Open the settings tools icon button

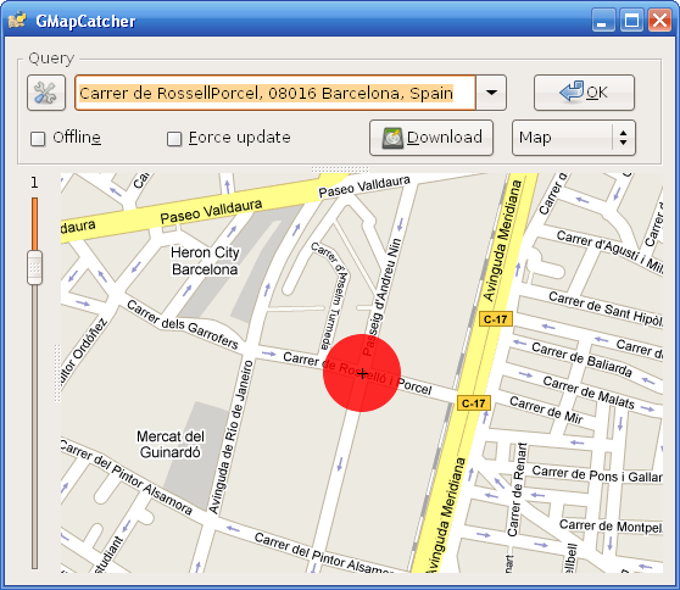point(46,92)
